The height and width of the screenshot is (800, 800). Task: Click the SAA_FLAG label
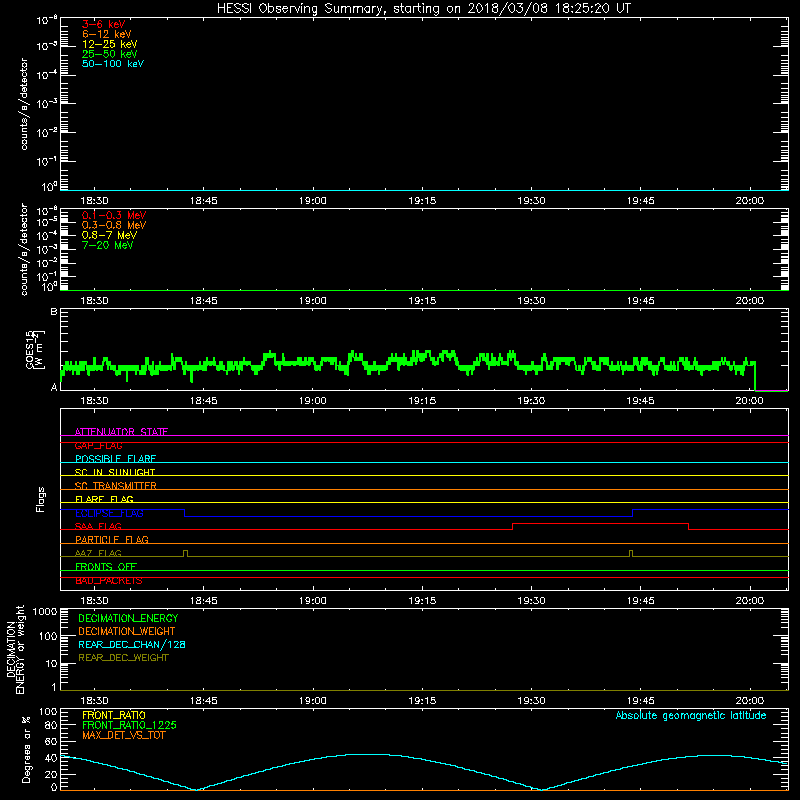[x=98, y=526]
